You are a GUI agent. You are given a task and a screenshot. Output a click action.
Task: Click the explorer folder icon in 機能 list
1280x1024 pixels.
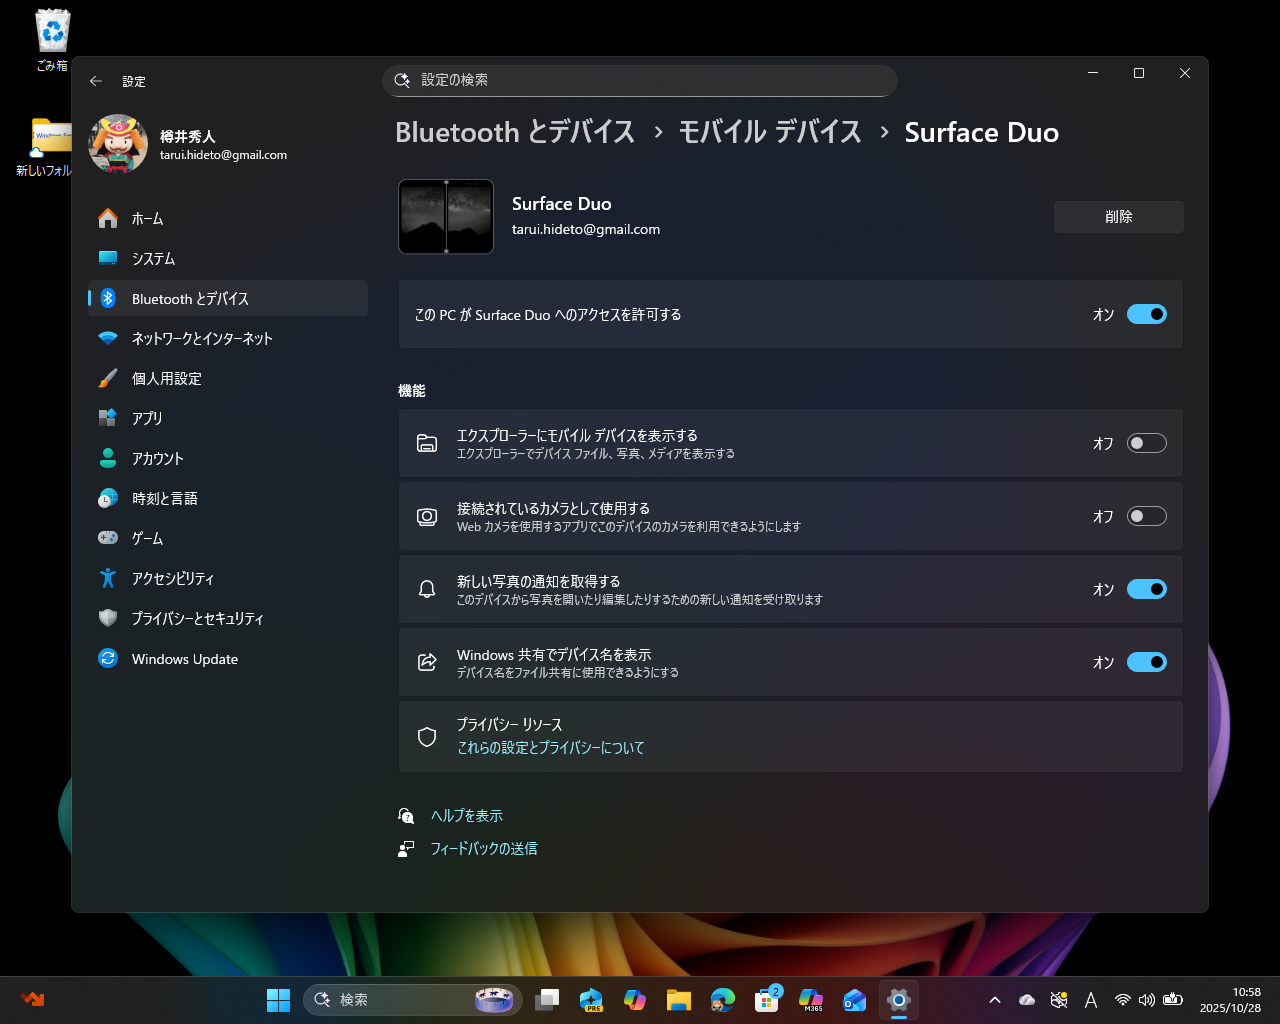[427, 443]
